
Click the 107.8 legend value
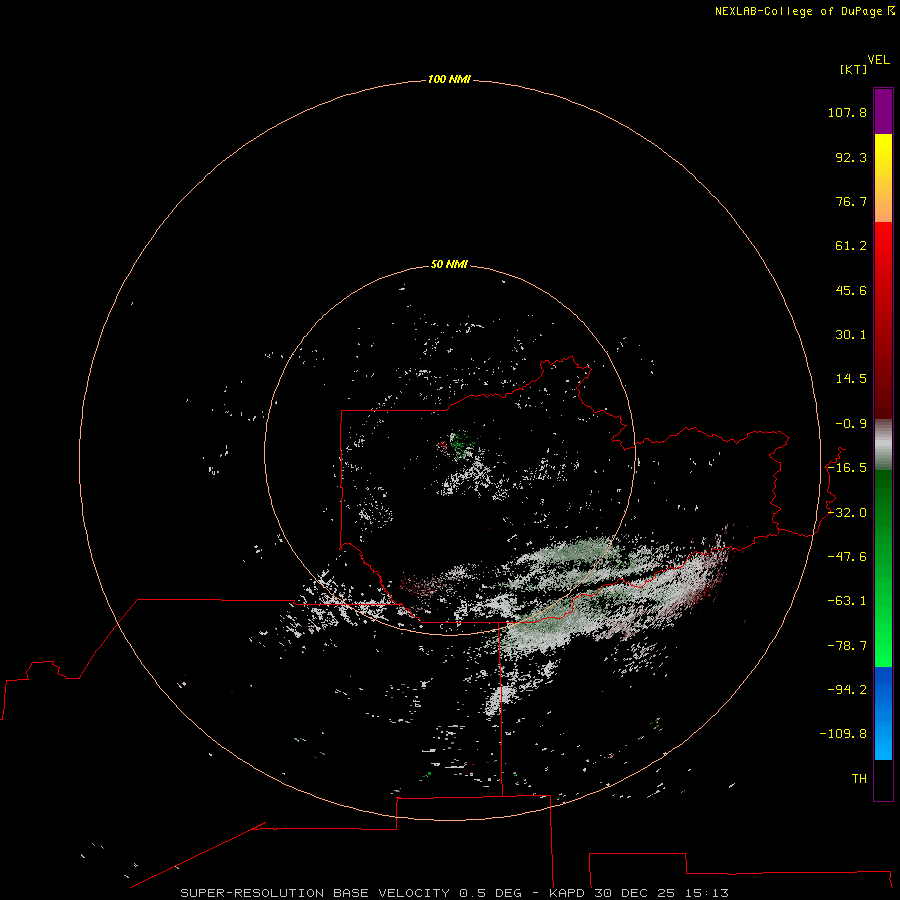[847, 112]
